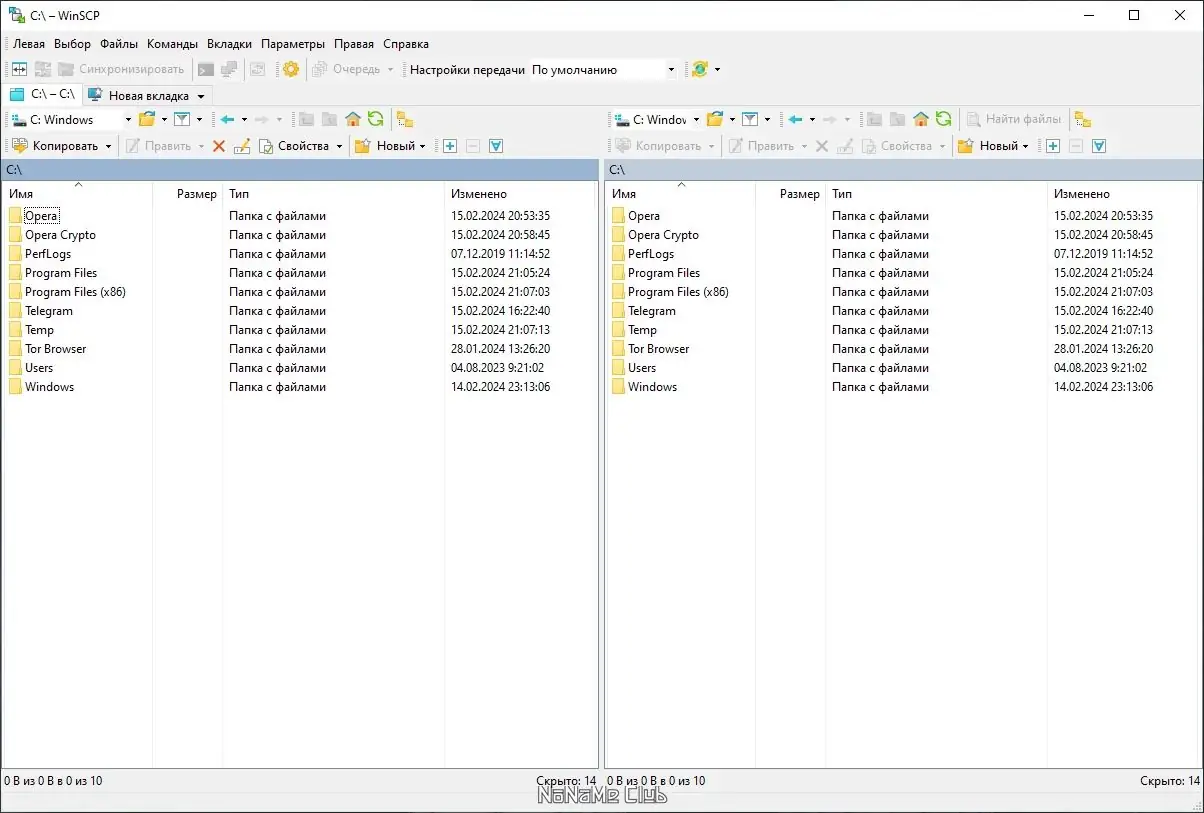This screenshot has width=1204, height=813.
Task: Expand left Свойства dropdown arrow
Action: 339,146
